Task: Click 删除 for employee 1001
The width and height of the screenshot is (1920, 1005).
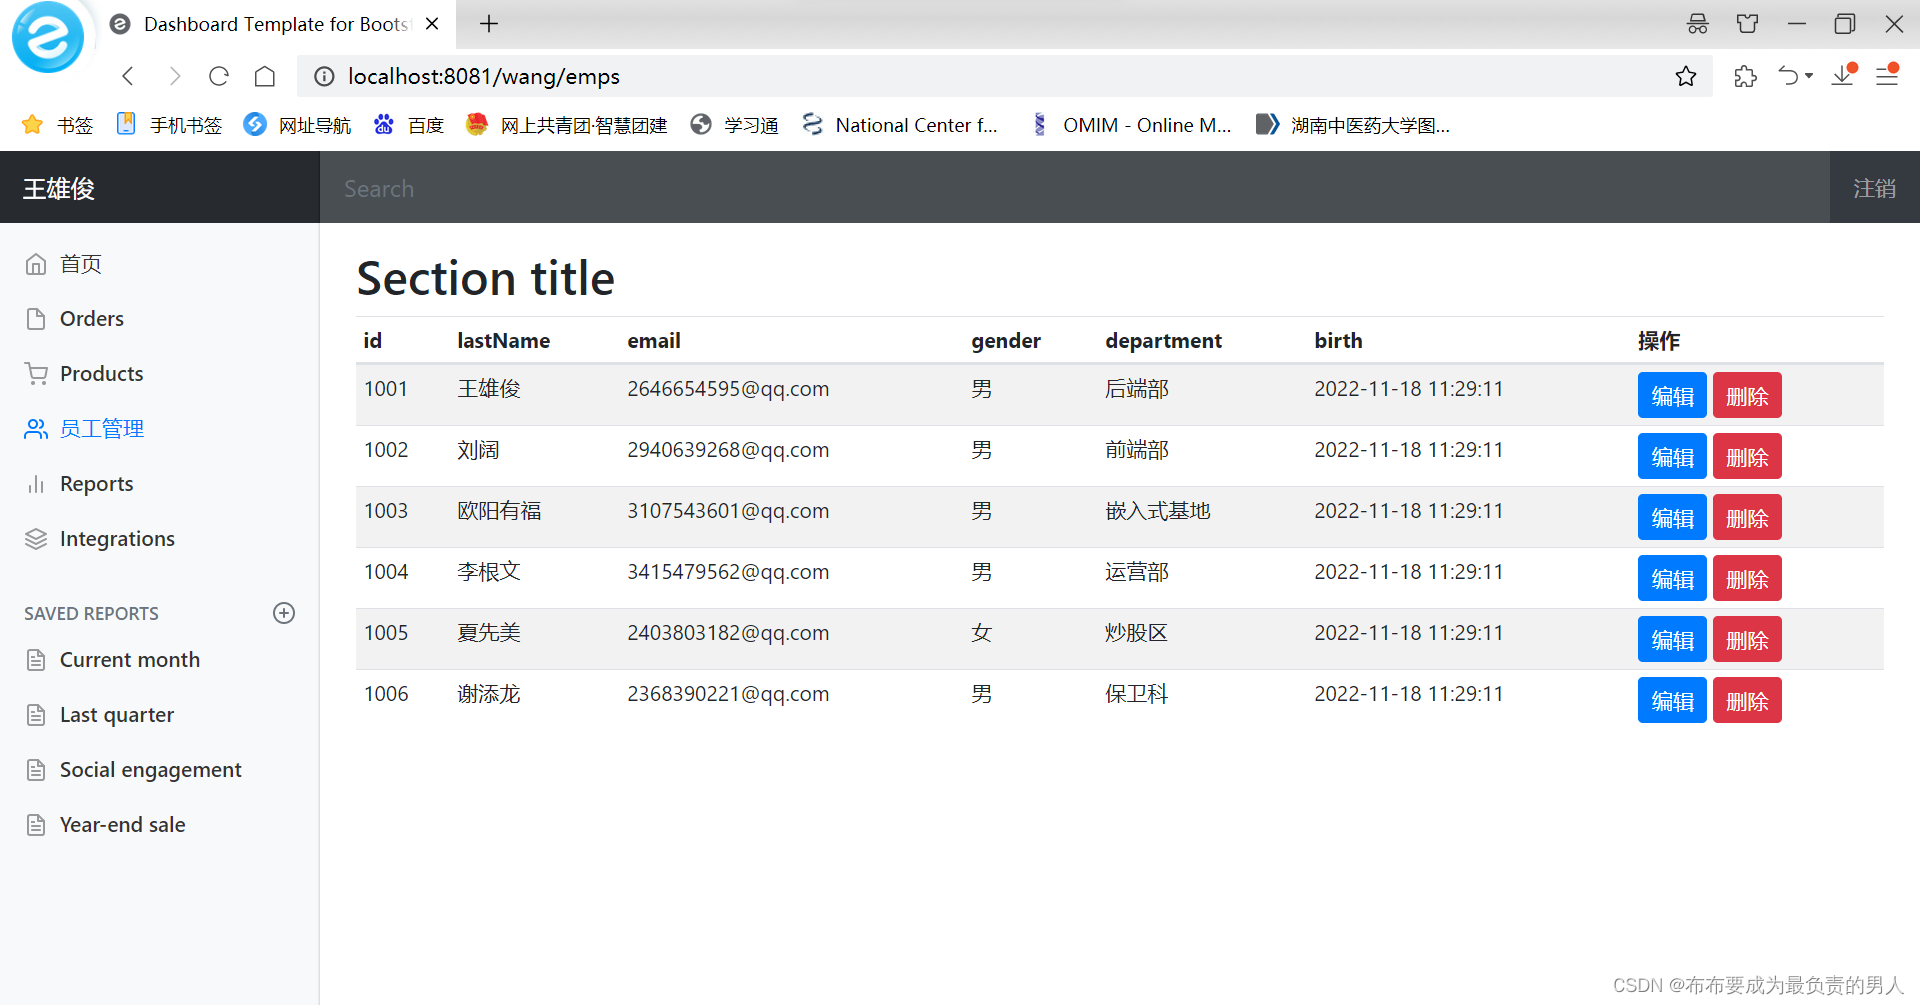Action: tap(1747, 395)
